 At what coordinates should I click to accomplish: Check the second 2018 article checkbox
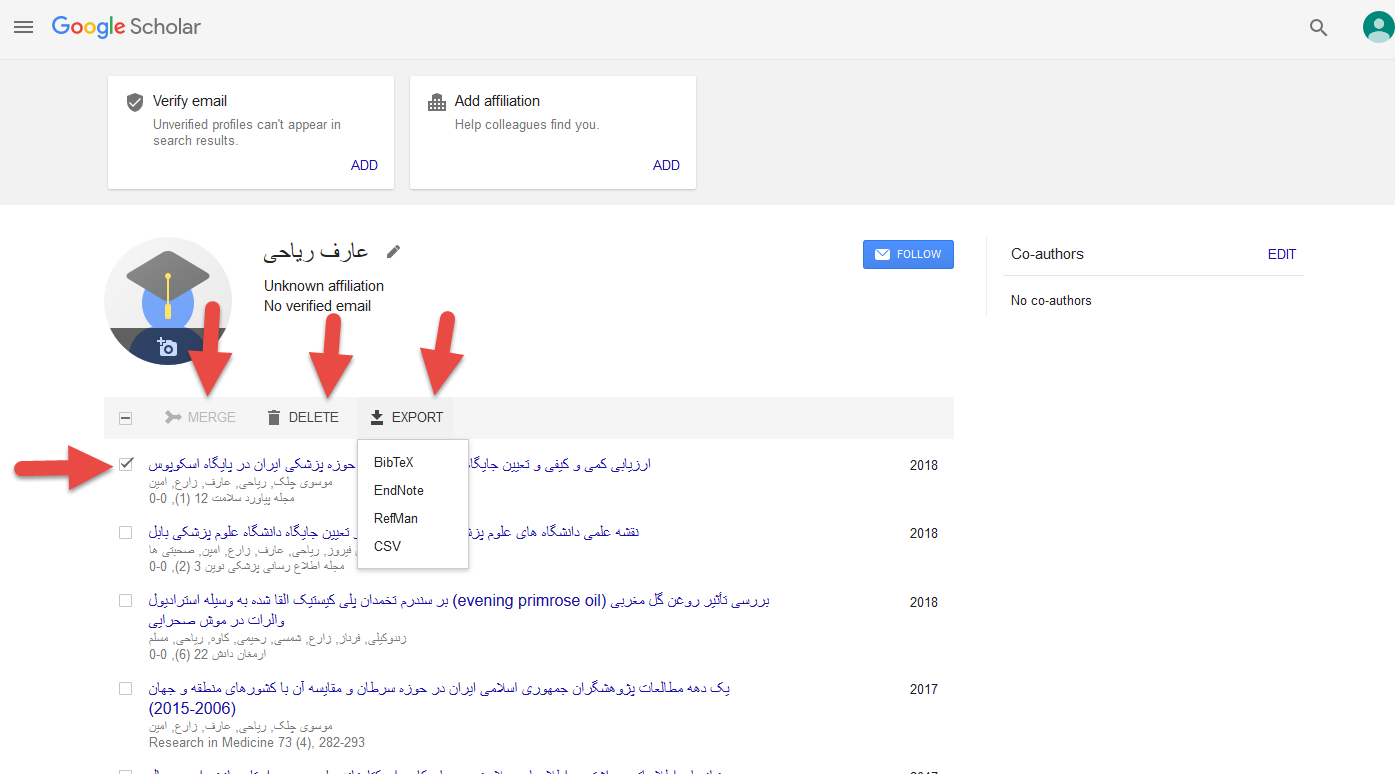(x=125, y=532)
